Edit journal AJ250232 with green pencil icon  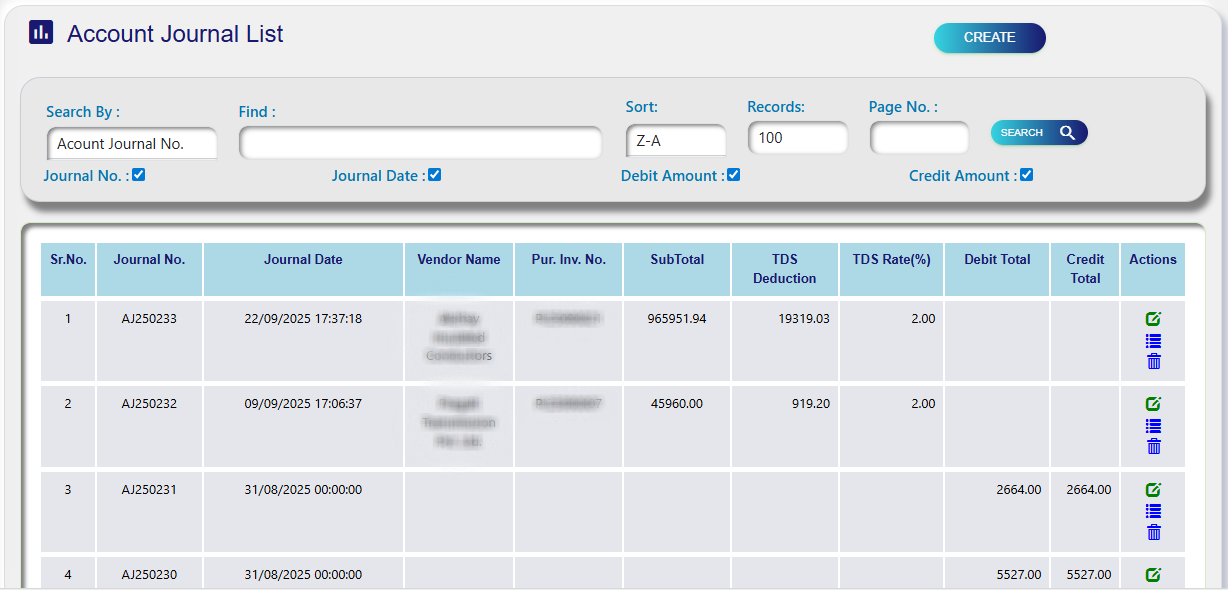1153,404
